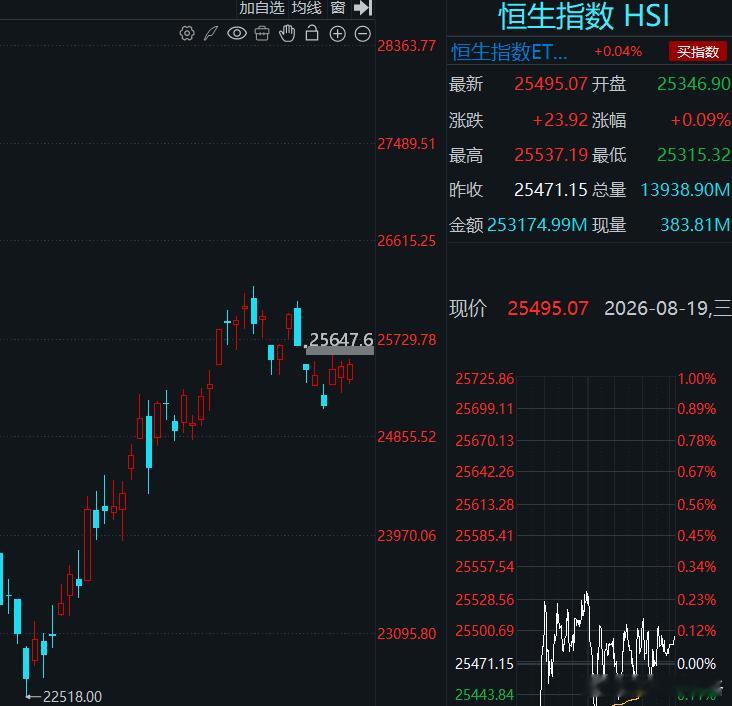Screen dimensions: 732x706
Task: Click axis label 23095.80
Action: [406, 634]
